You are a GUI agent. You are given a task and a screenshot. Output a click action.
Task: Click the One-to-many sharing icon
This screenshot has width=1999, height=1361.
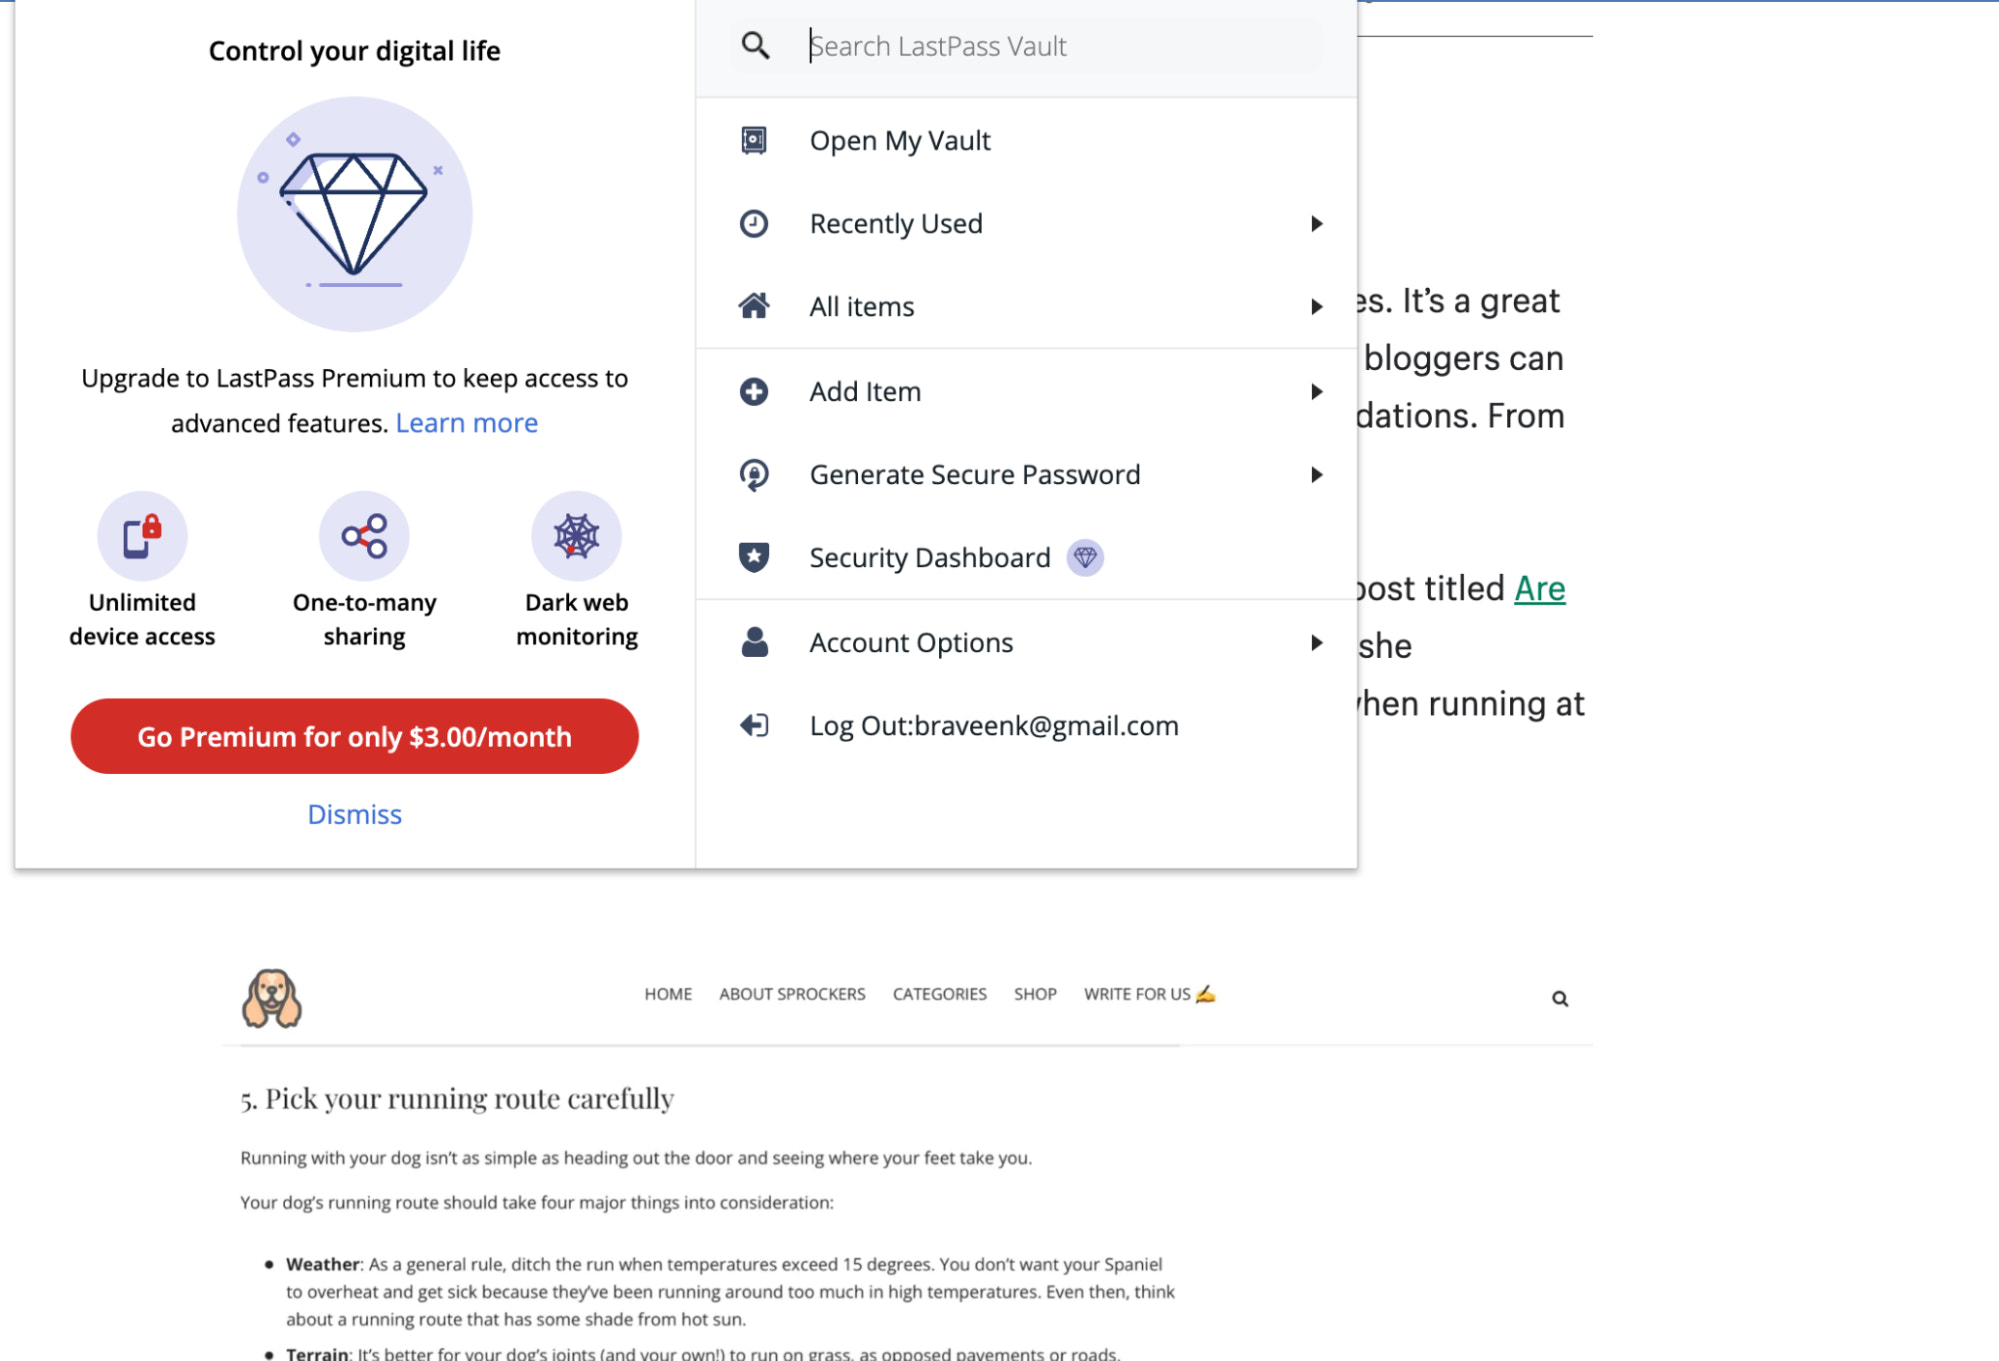364,535
